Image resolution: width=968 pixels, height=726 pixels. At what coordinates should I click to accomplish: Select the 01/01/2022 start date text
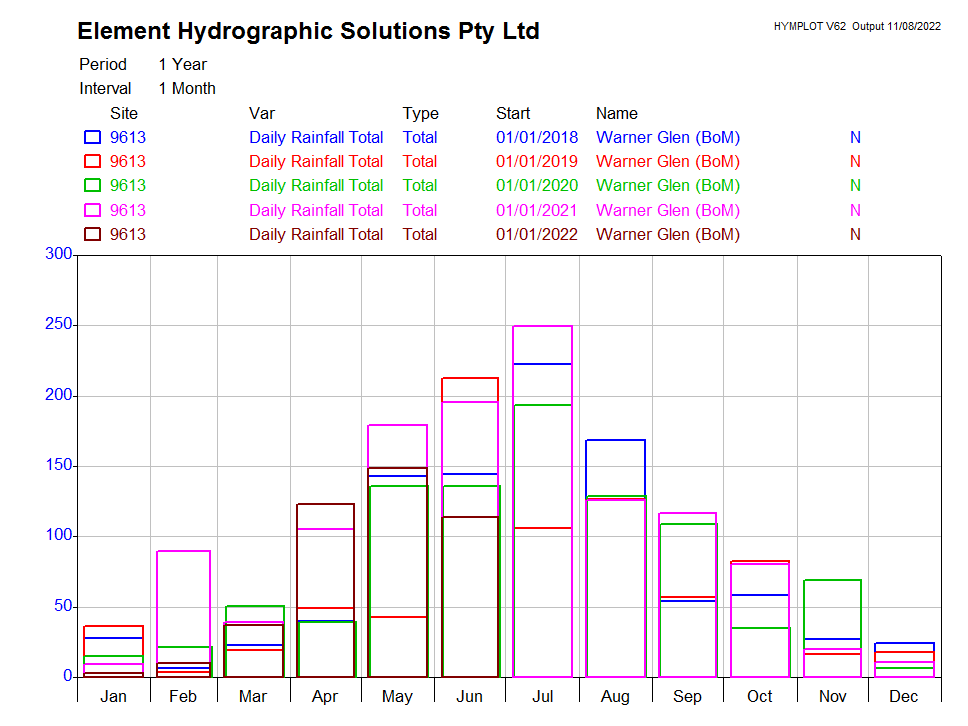(536, 235)
